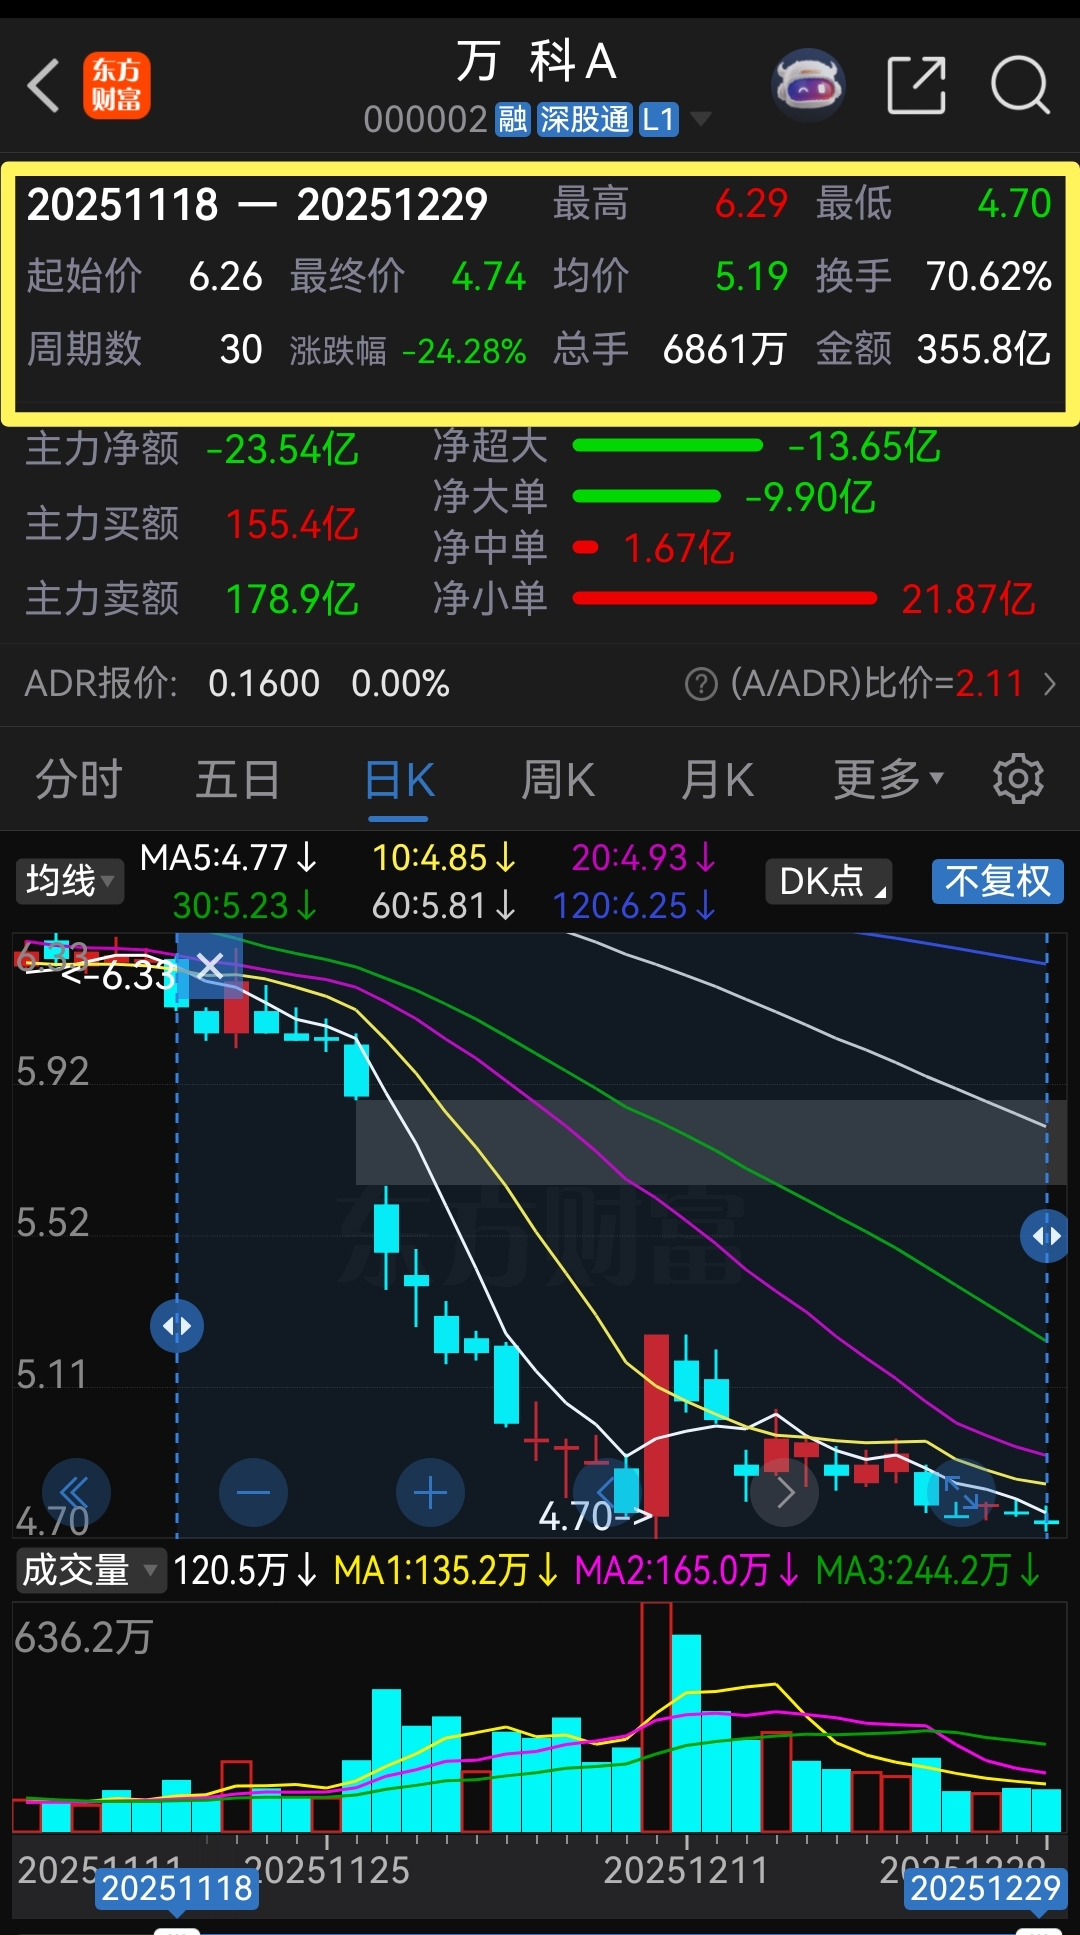Move chart right with chevron button

[785, 1493]
